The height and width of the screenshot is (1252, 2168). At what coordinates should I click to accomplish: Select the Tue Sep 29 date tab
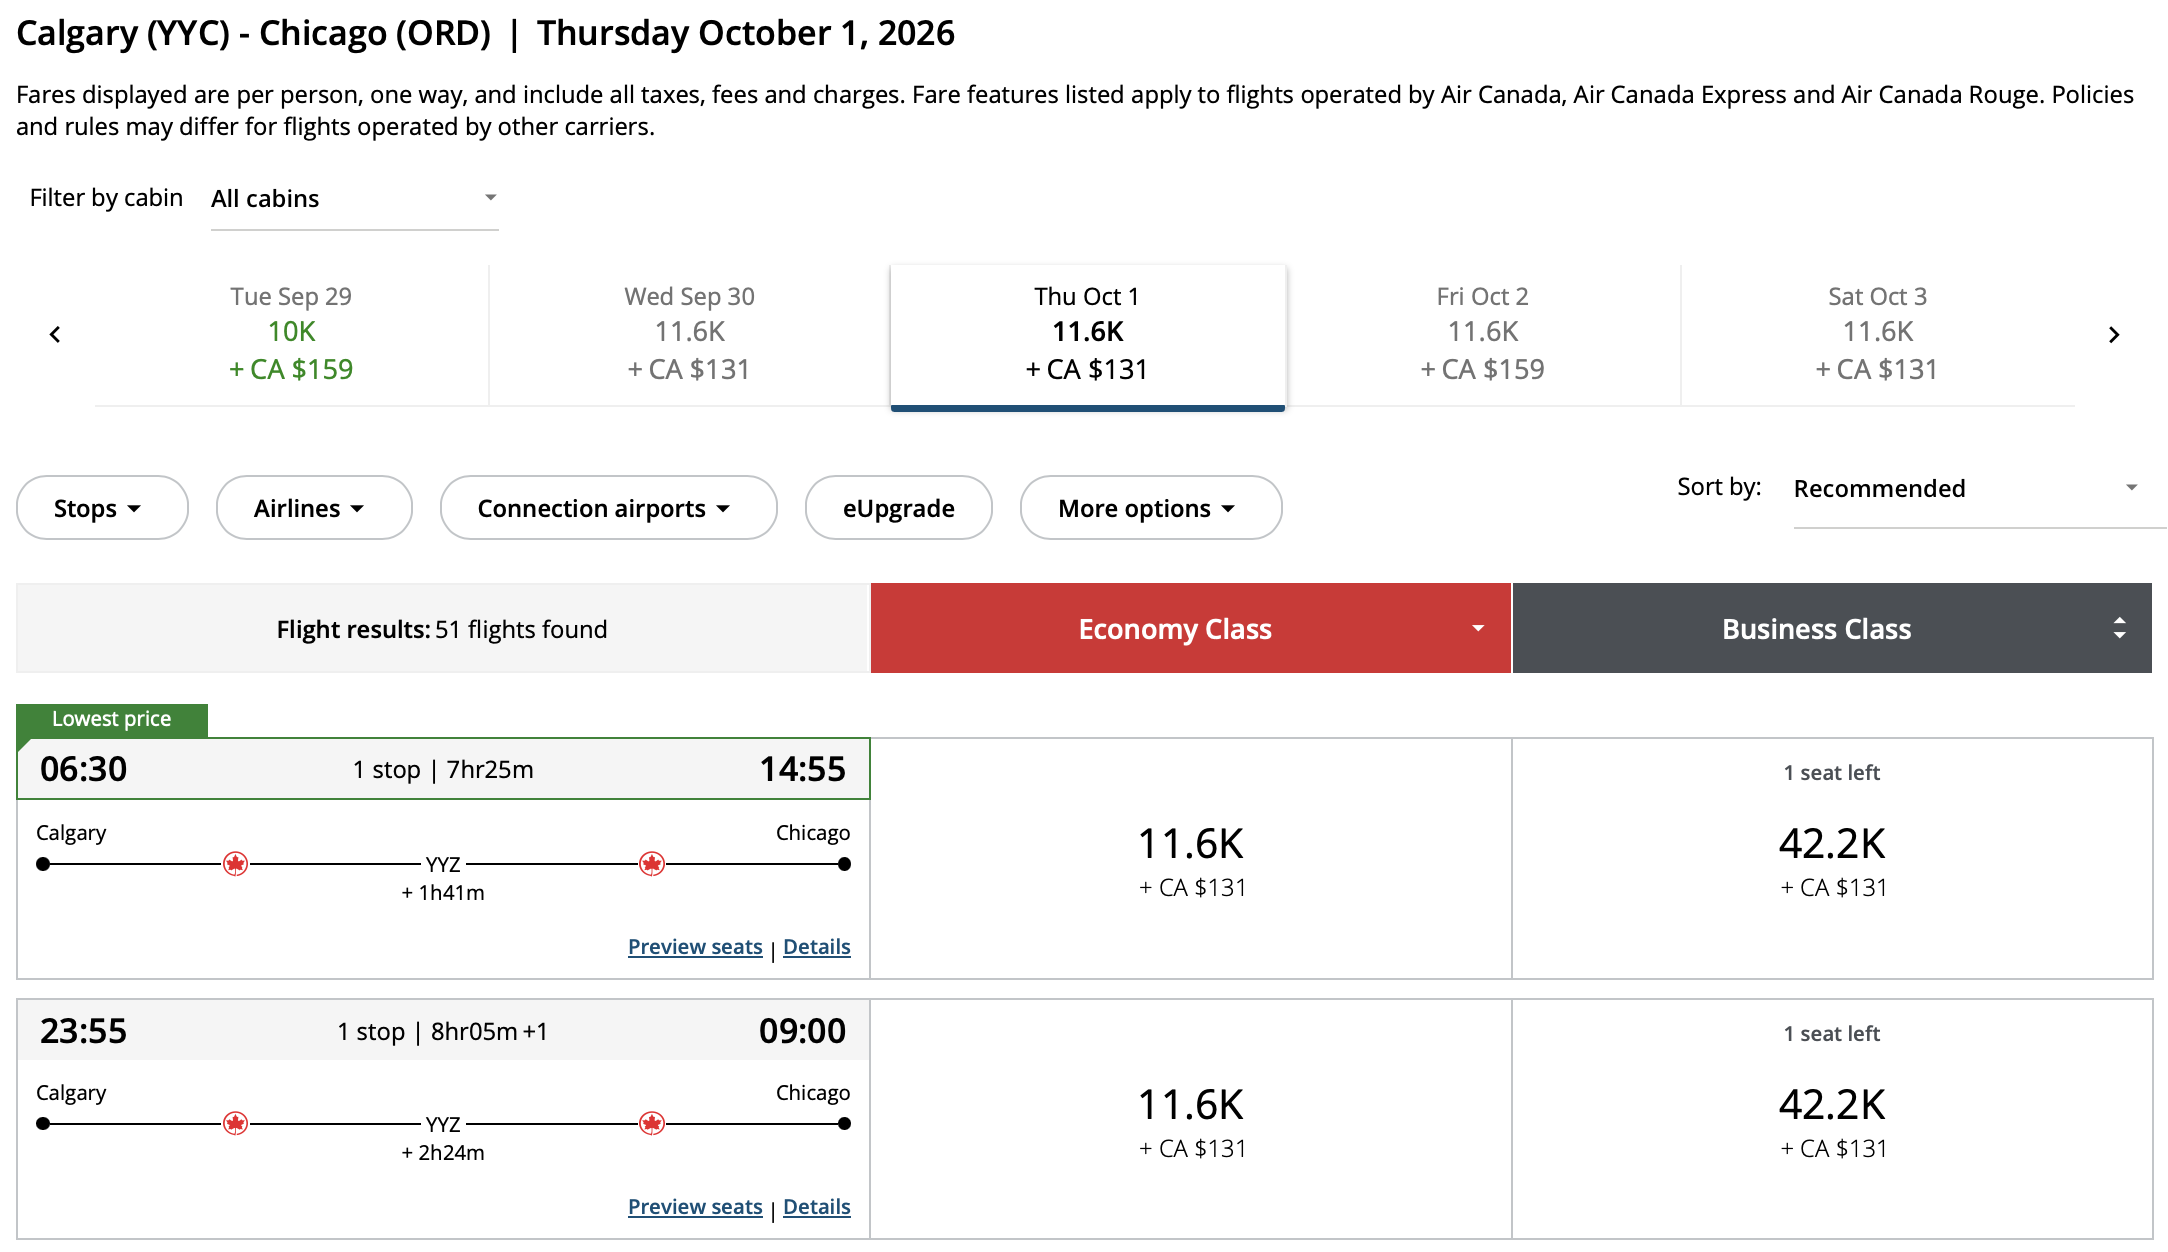[x=291, y=334]
